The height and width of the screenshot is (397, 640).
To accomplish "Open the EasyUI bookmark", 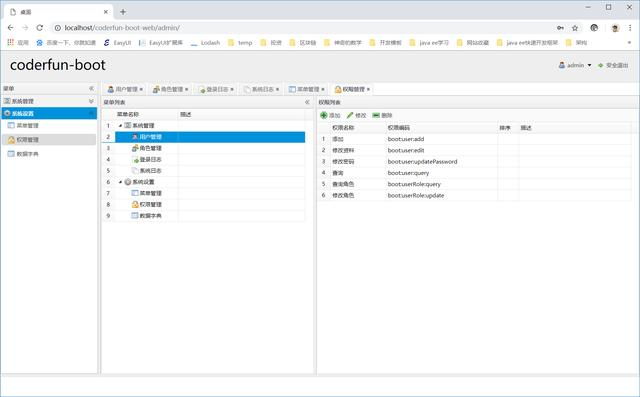I will (x=118, y=42).
